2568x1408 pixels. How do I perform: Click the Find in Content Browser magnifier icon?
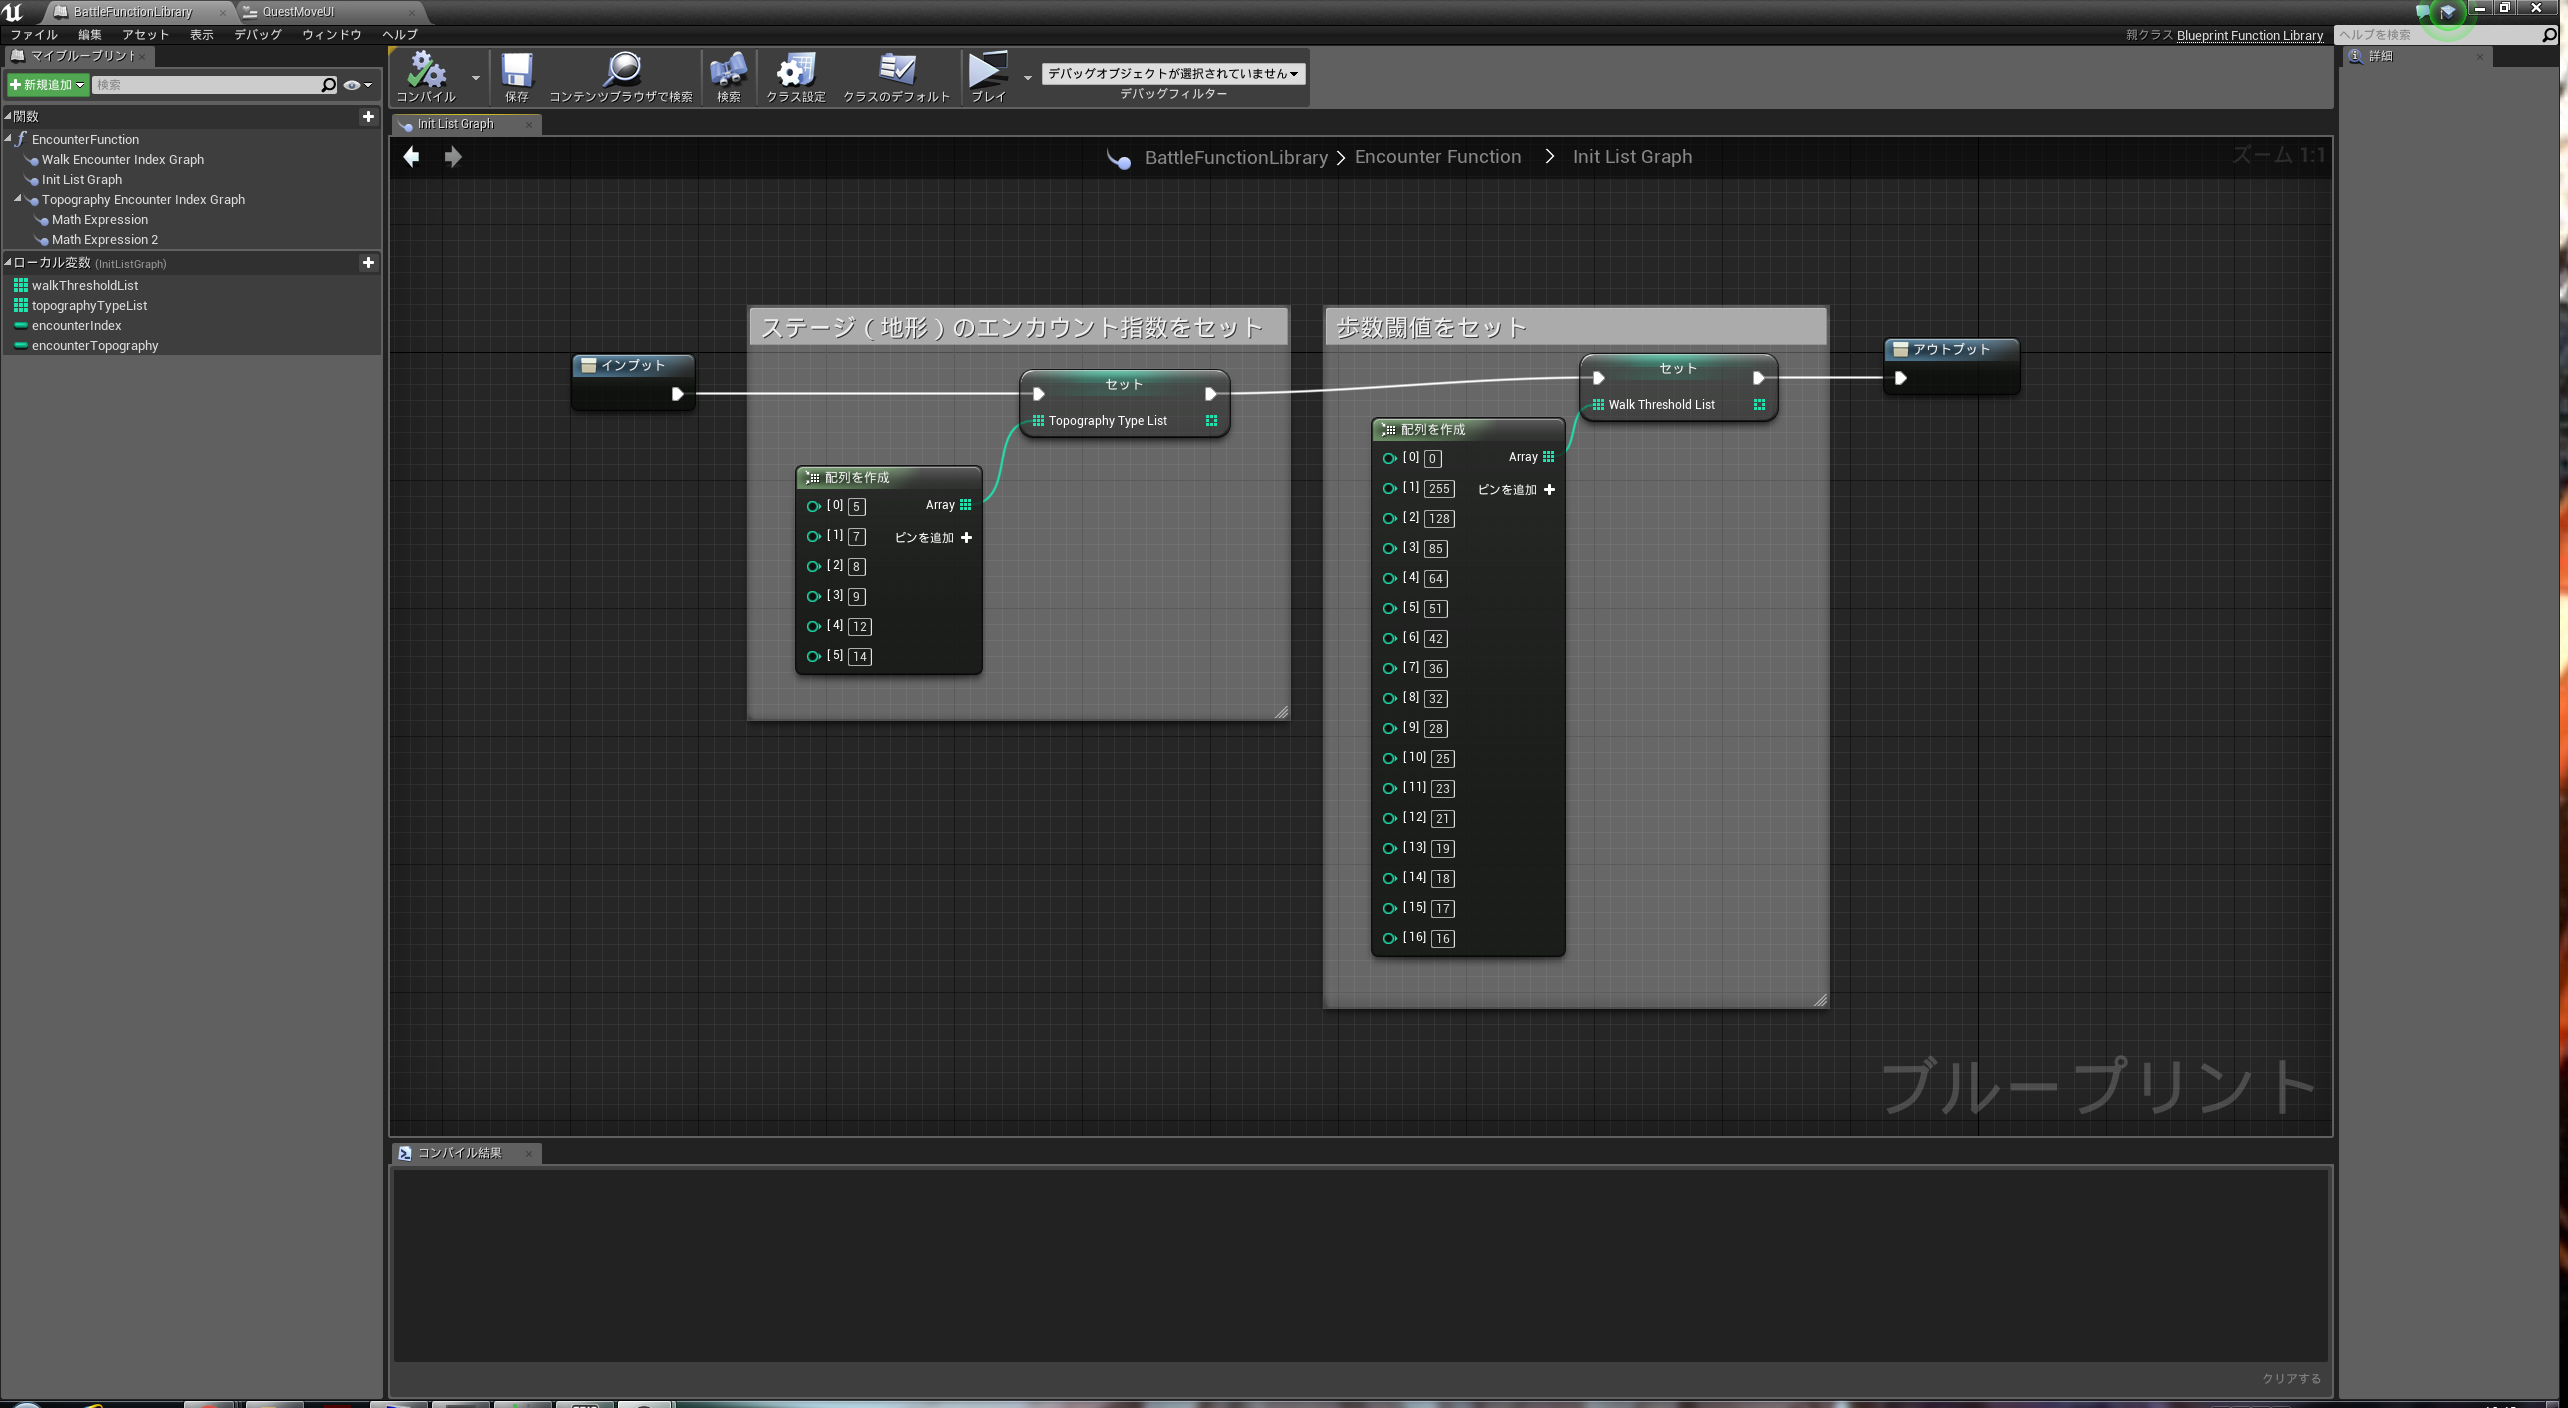[x=621, y=70]
